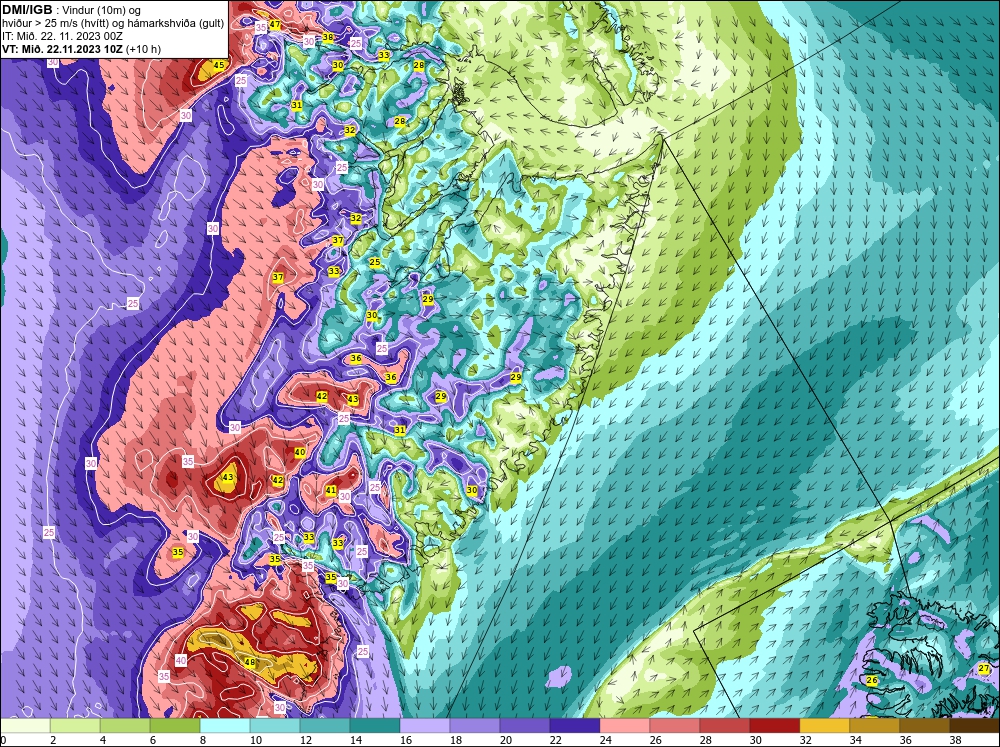The image size is (1000, 747).
Task: Click the yellow gust label 41
Action: pos(330,491)
